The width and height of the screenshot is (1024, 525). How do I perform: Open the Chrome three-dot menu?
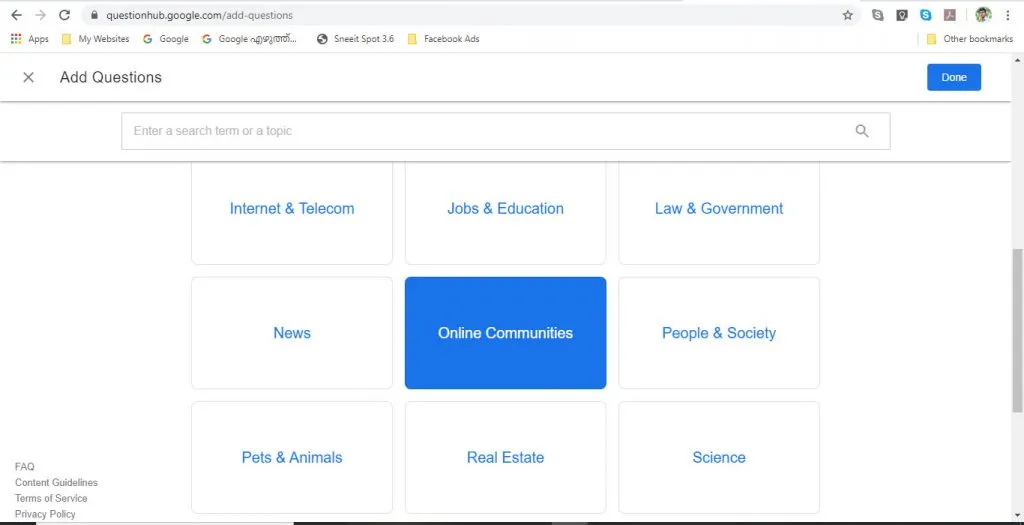click(1008, 15)
